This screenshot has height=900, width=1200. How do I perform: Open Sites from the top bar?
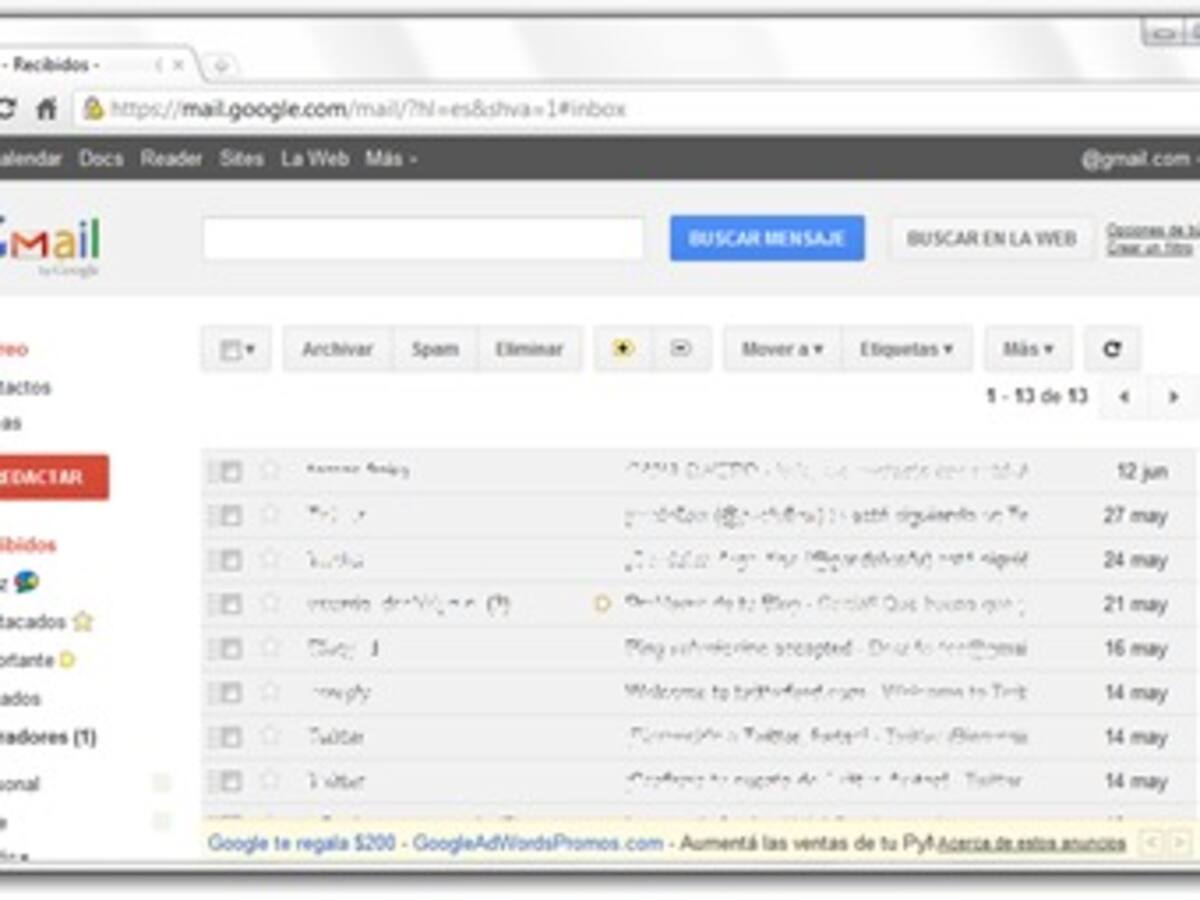[x=242, y=159]
